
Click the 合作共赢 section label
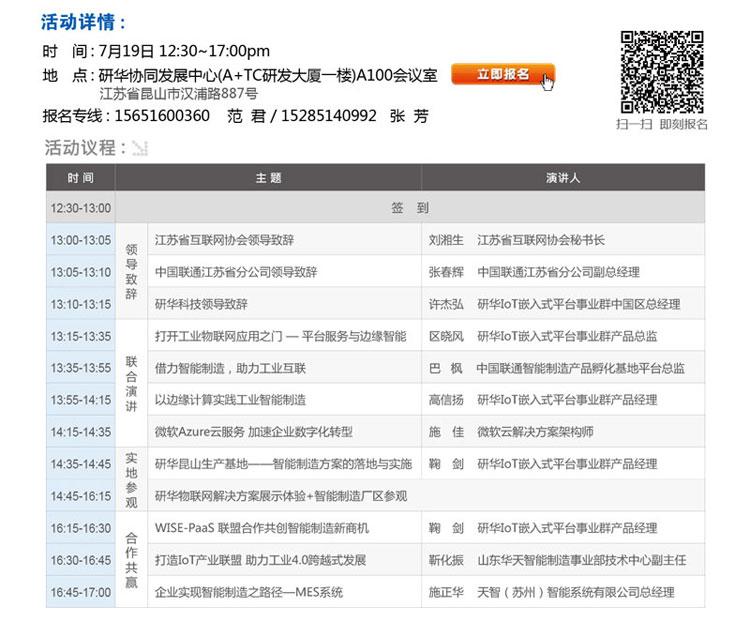point(131,560)
